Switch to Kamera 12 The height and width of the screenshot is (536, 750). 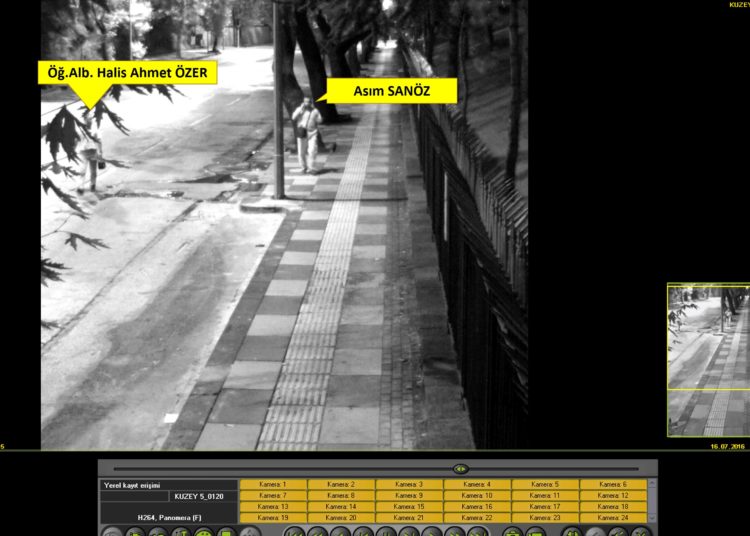(613, 495)
